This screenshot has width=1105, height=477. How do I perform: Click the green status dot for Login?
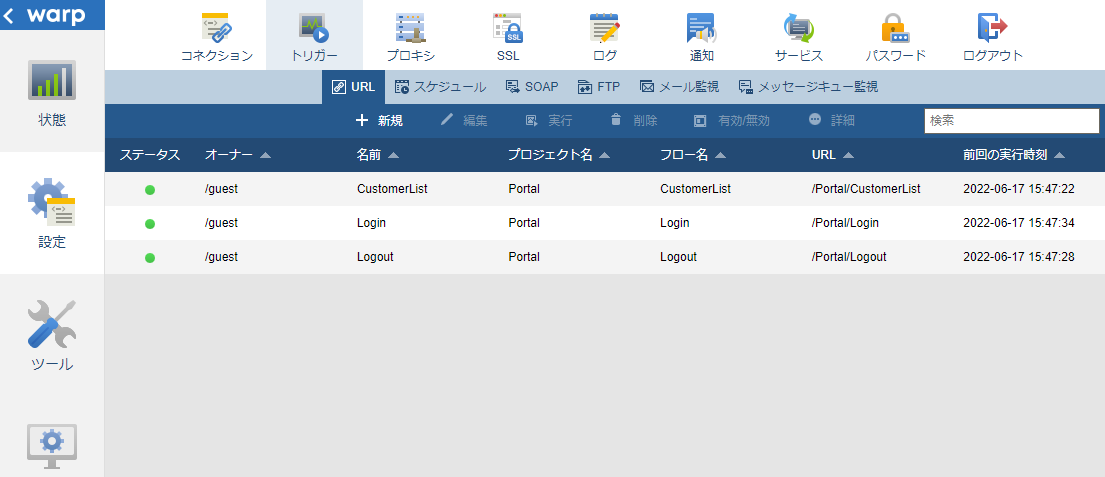tap(149, 224)
